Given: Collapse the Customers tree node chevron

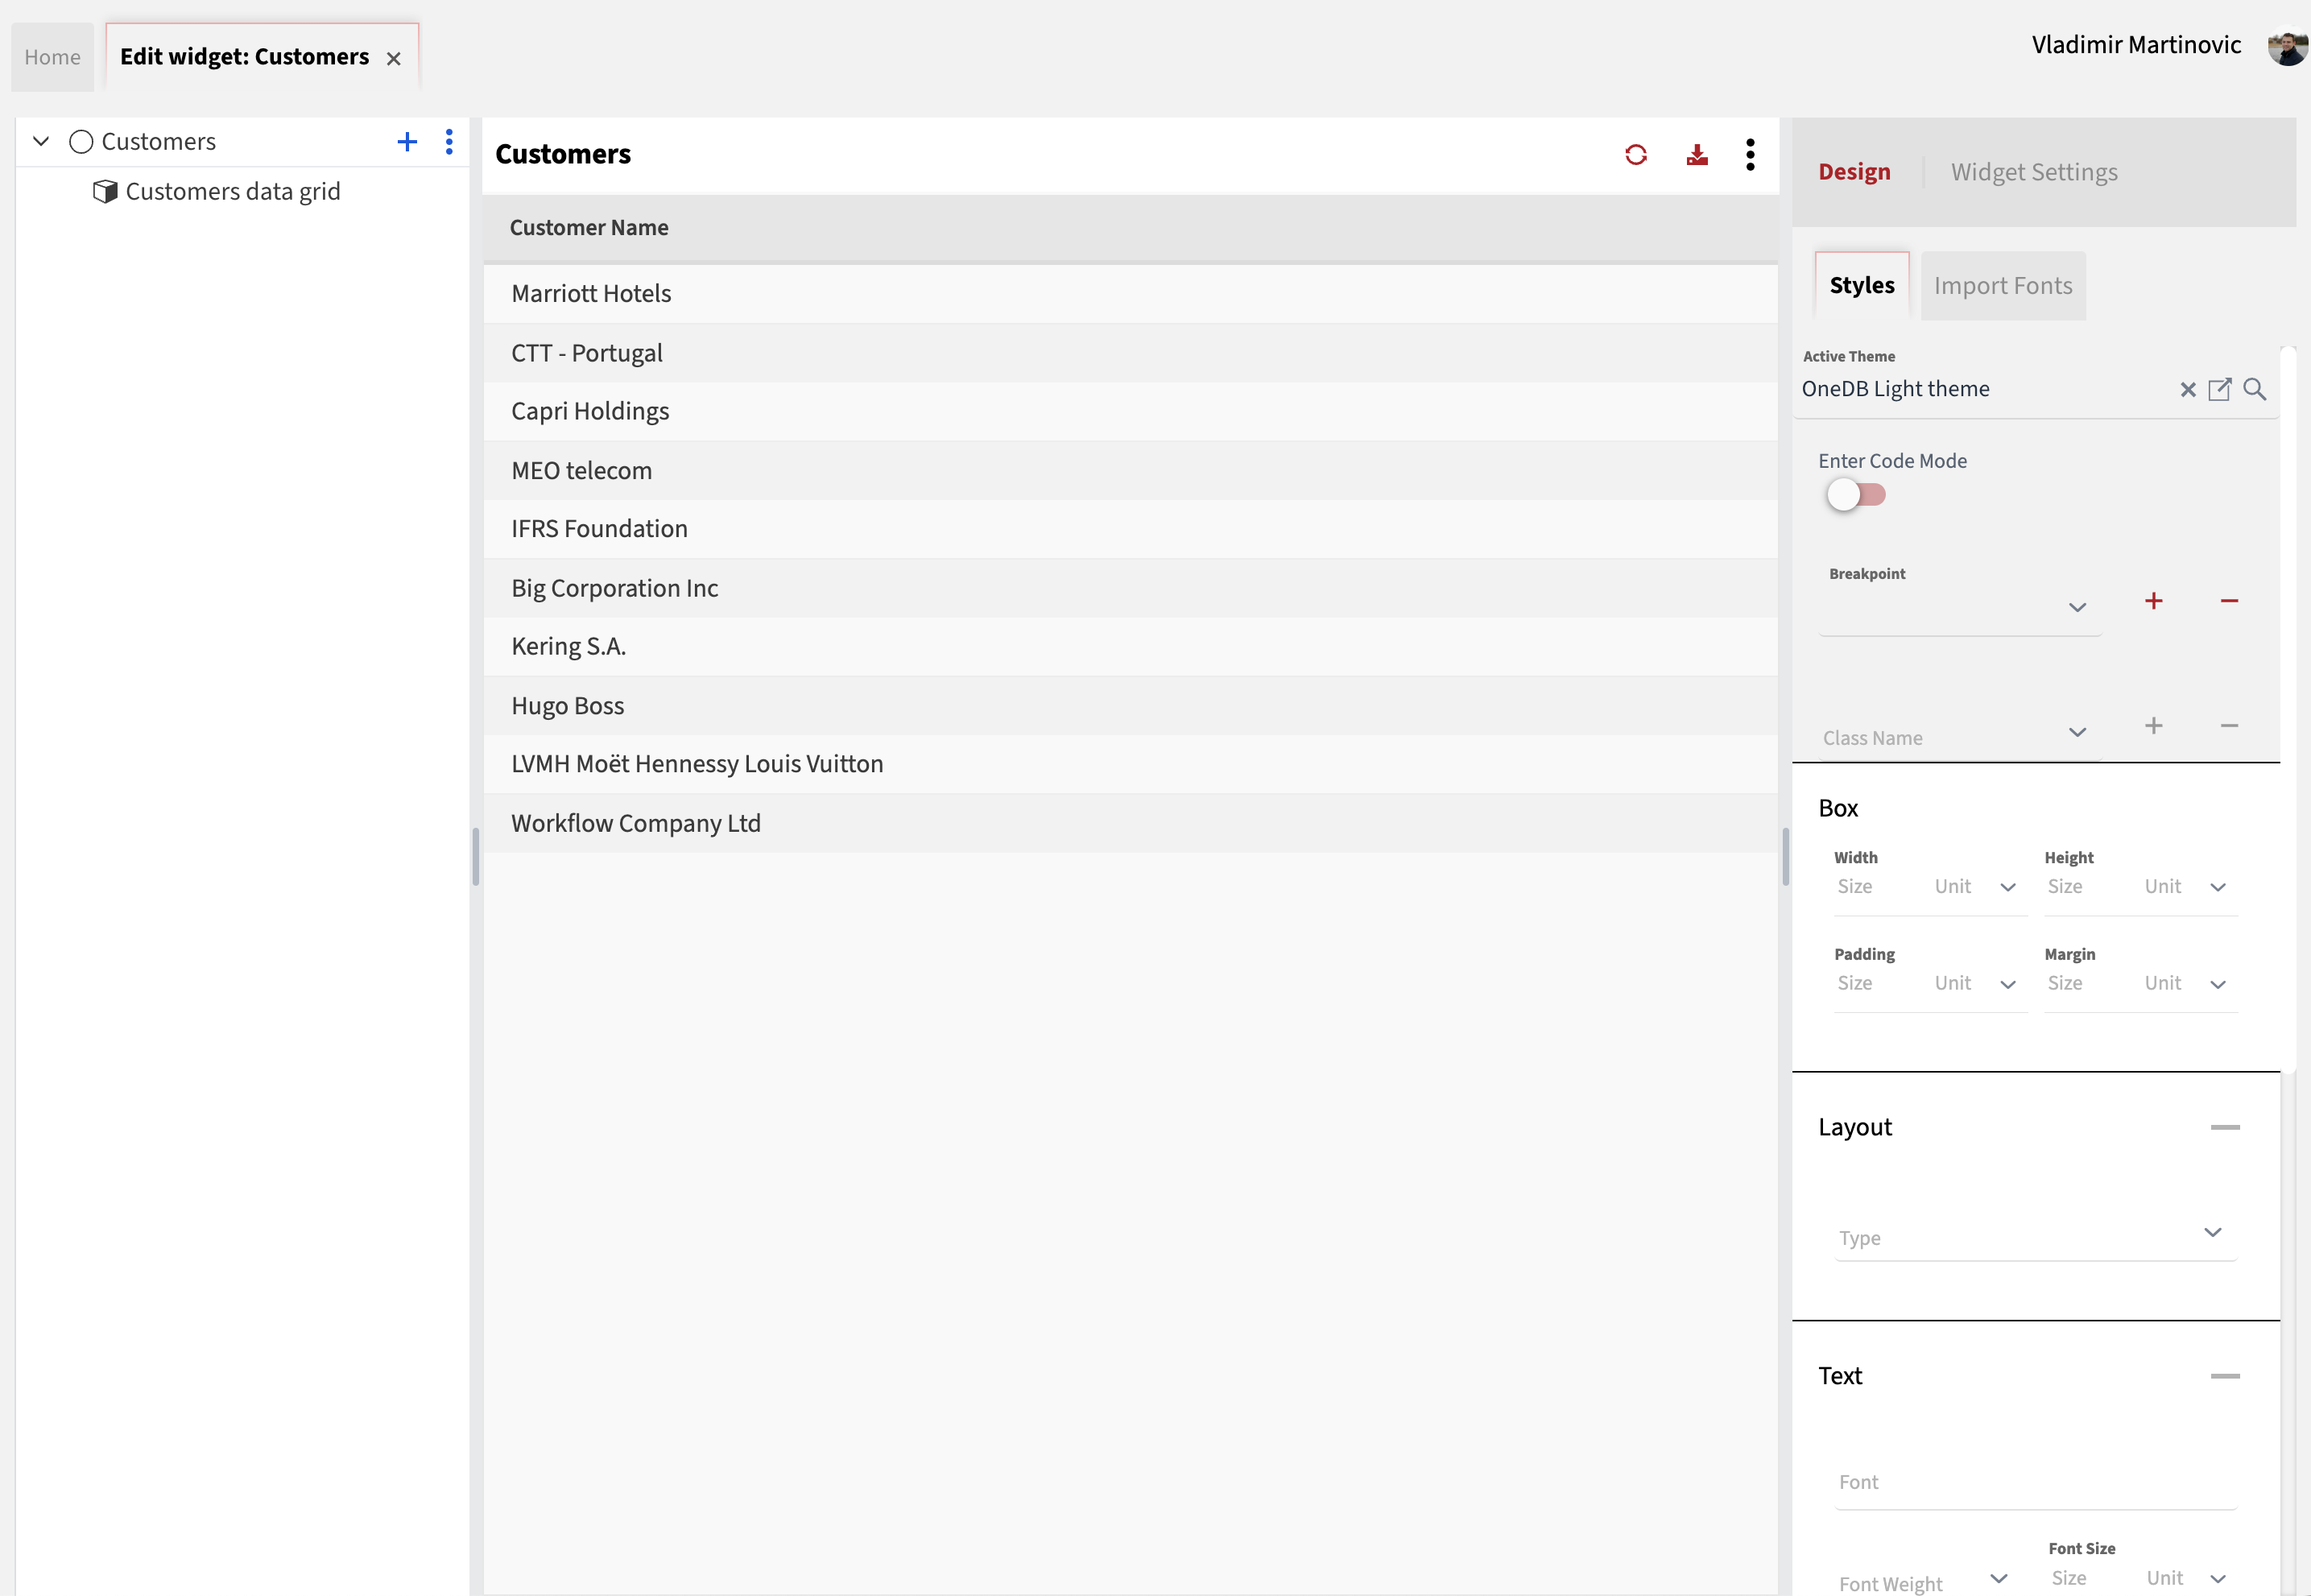Looking at the screenshot, I should (41, 142).
